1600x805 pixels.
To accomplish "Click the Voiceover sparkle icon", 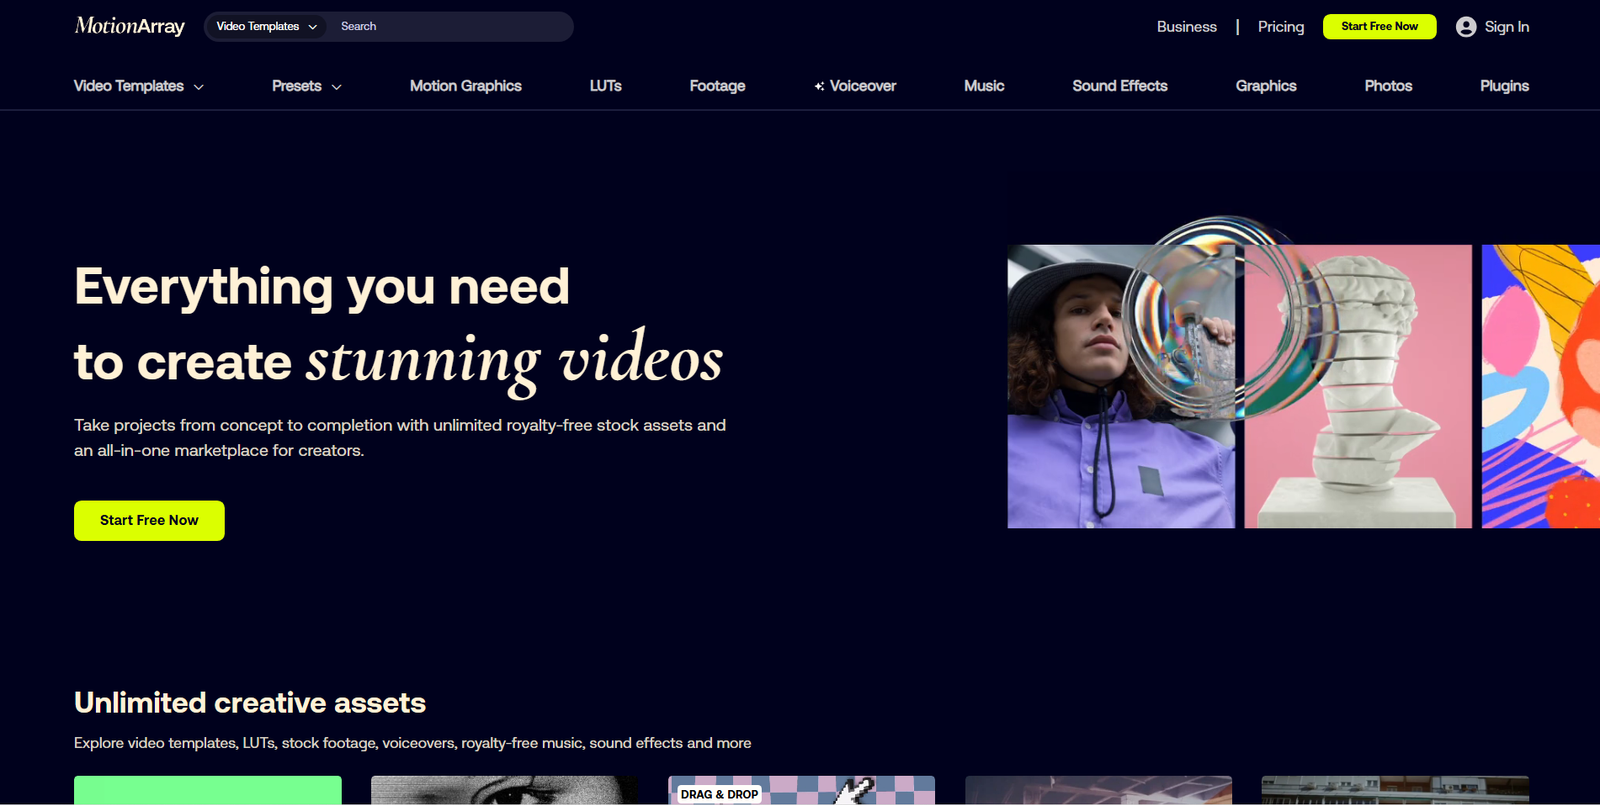I will click(x=819, y=87).
